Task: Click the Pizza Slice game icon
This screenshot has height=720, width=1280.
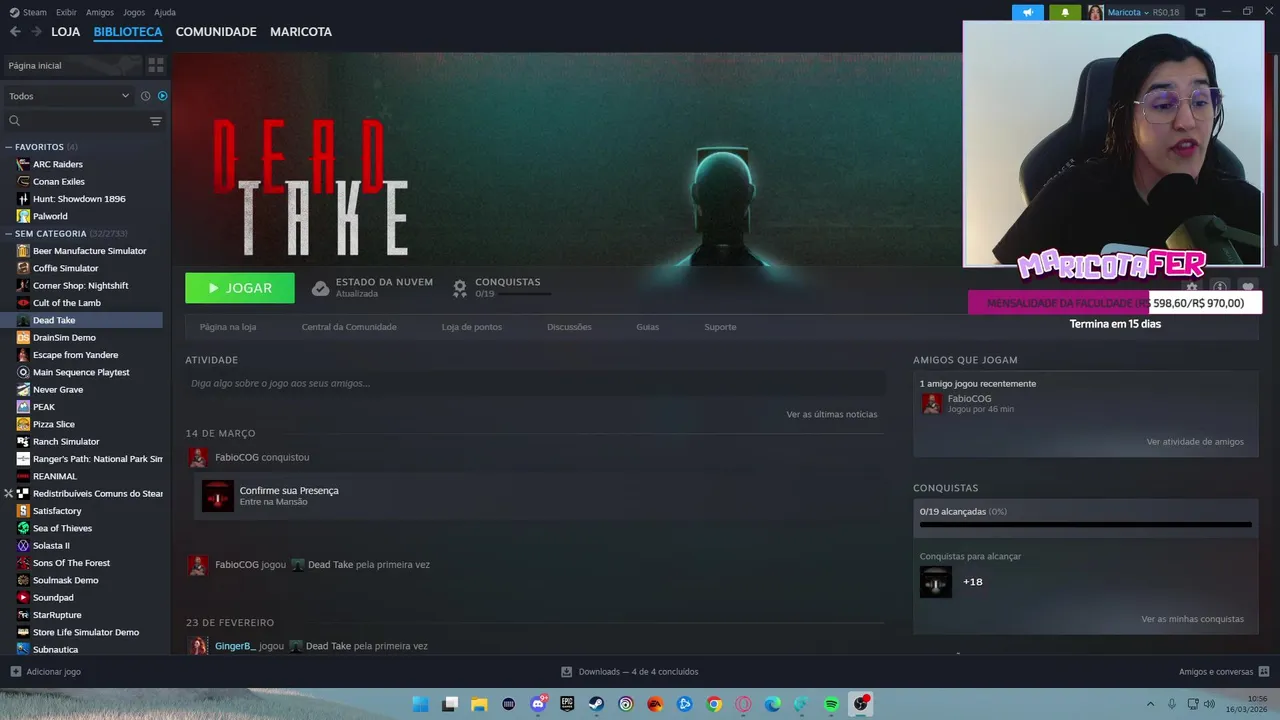Action: 23,424
